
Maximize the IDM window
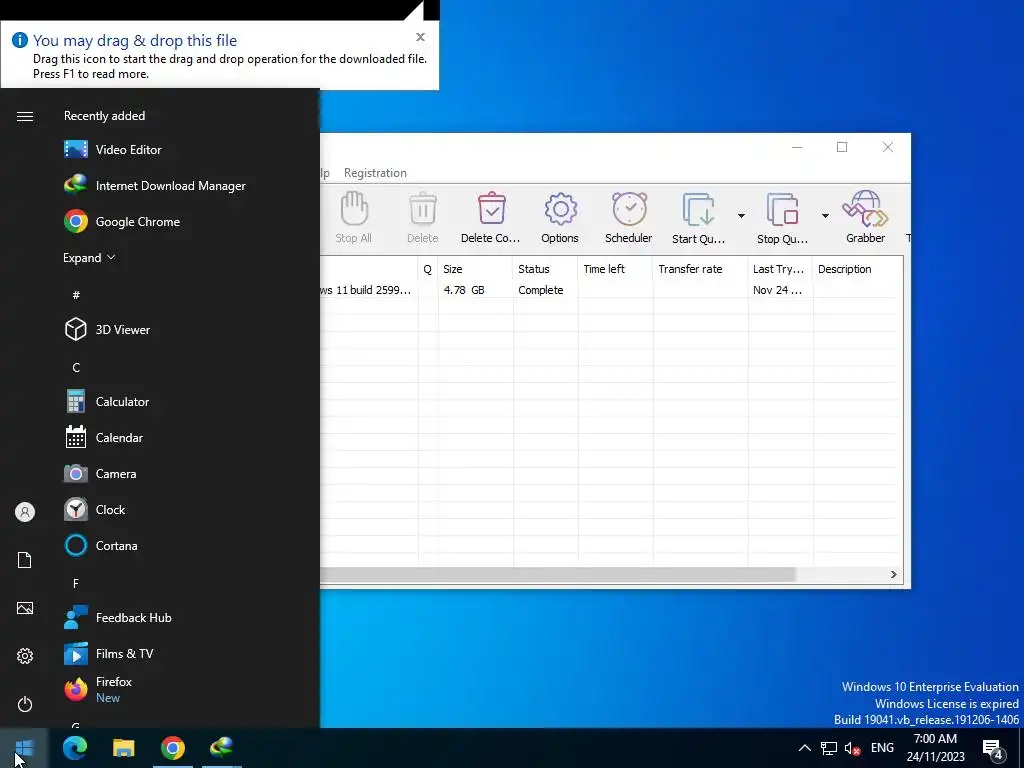coord(842,147)
